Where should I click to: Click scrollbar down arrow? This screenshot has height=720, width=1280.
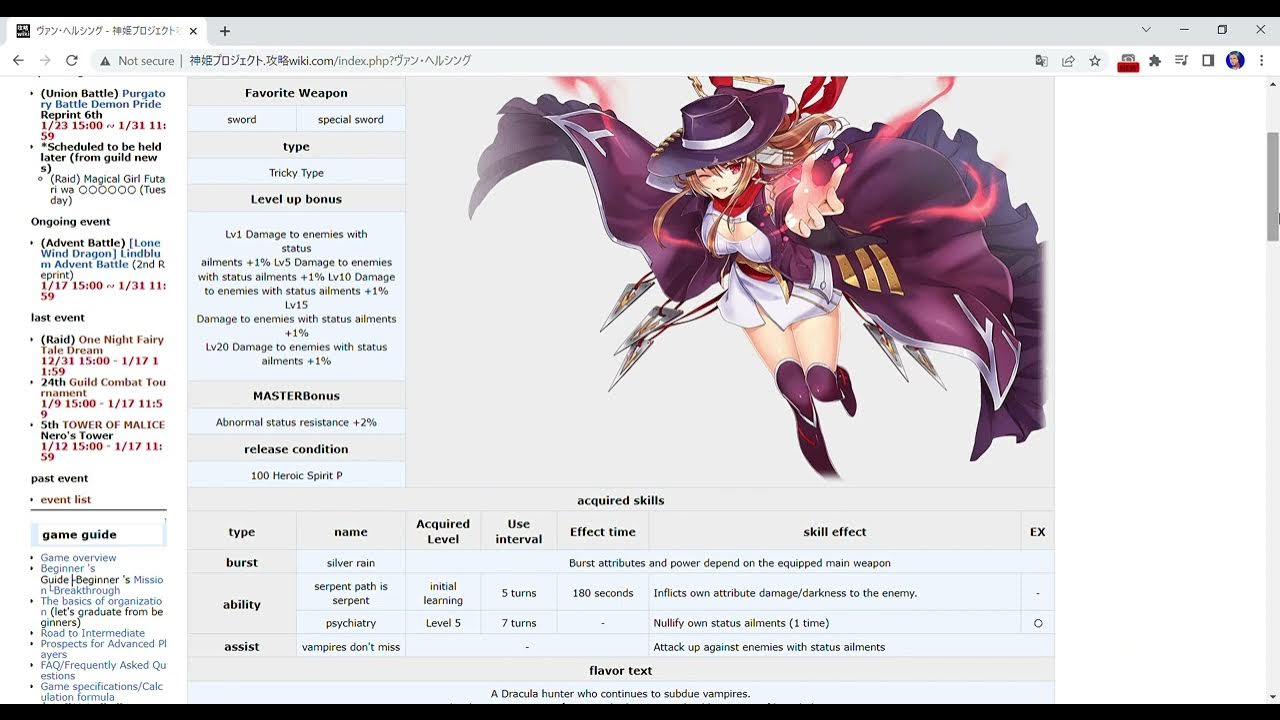(x=1273, y=696)
